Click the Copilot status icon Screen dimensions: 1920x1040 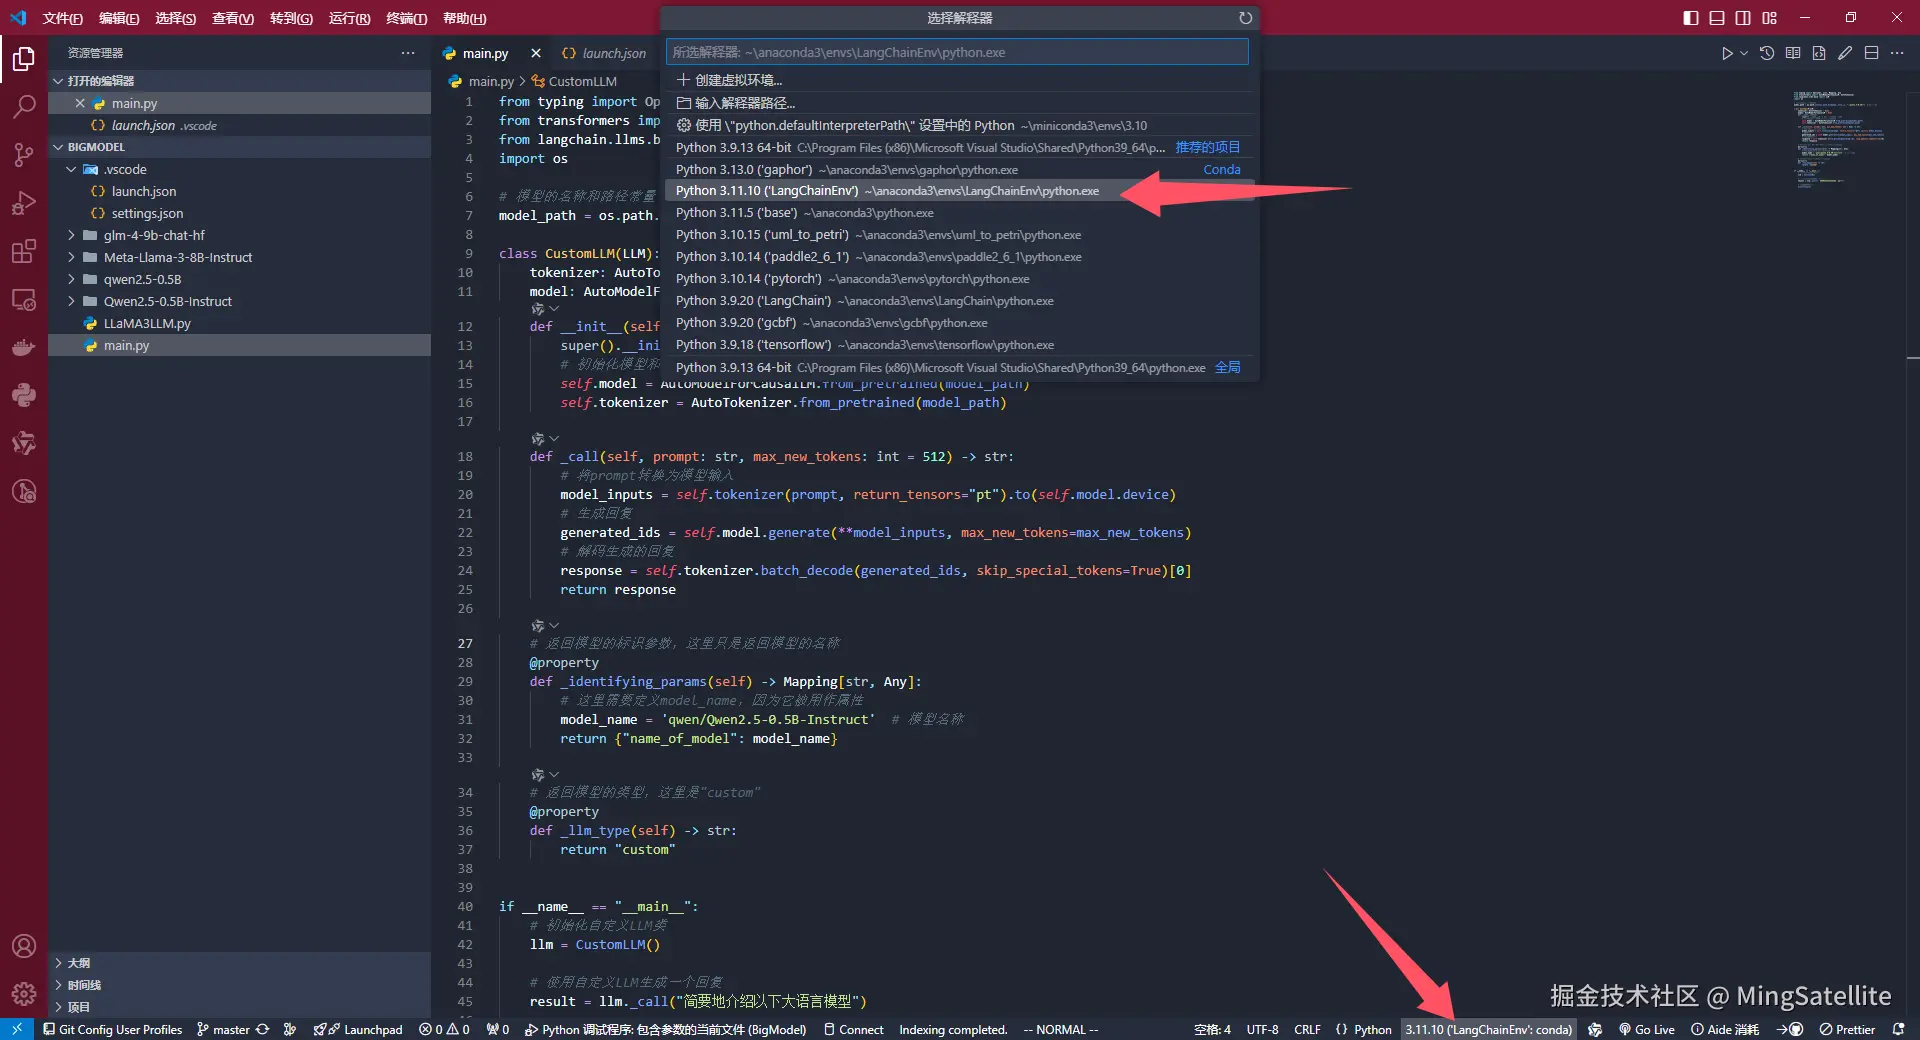[x=1595, y=1029]
